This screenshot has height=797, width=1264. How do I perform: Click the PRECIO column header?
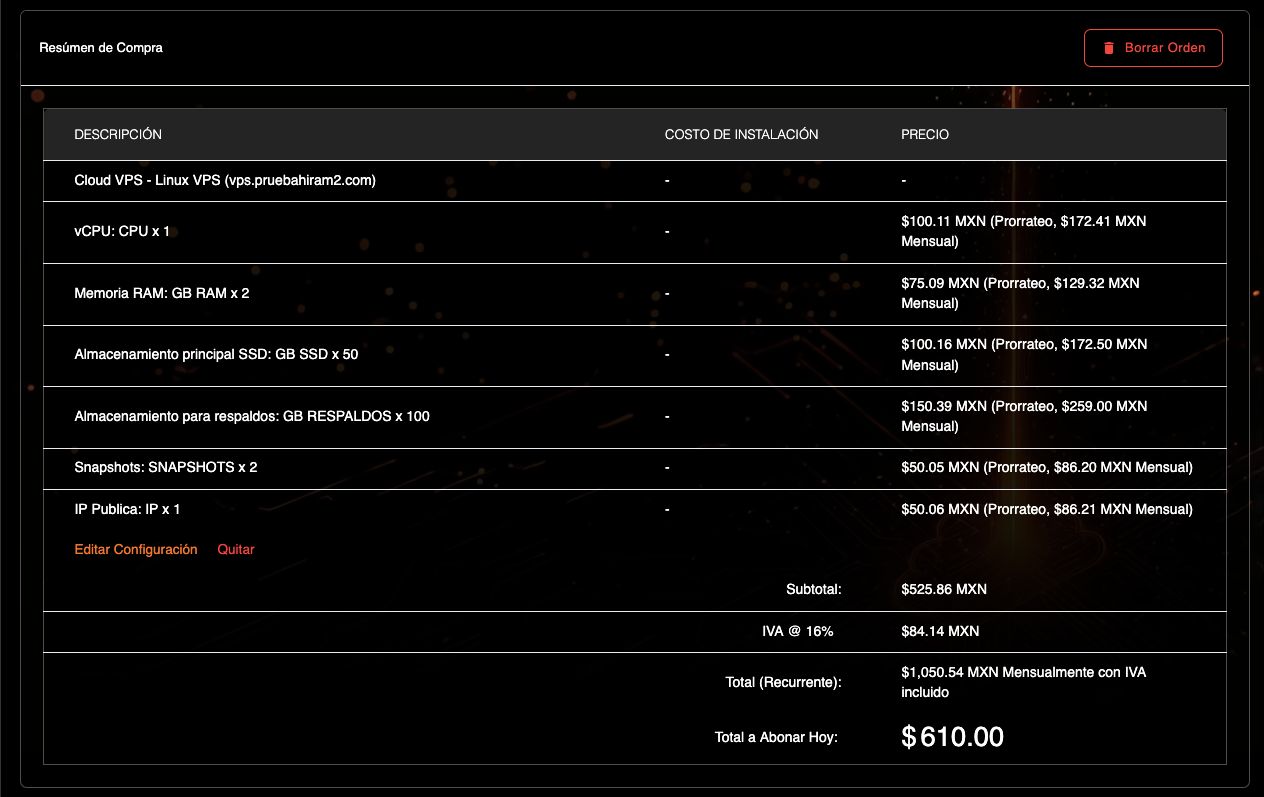(925, 135)
